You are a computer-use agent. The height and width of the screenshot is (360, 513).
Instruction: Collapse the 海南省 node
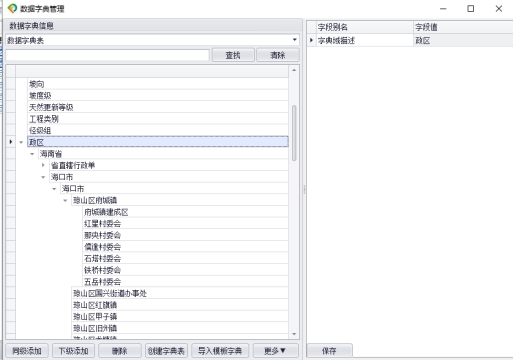(x=32, y=154)
